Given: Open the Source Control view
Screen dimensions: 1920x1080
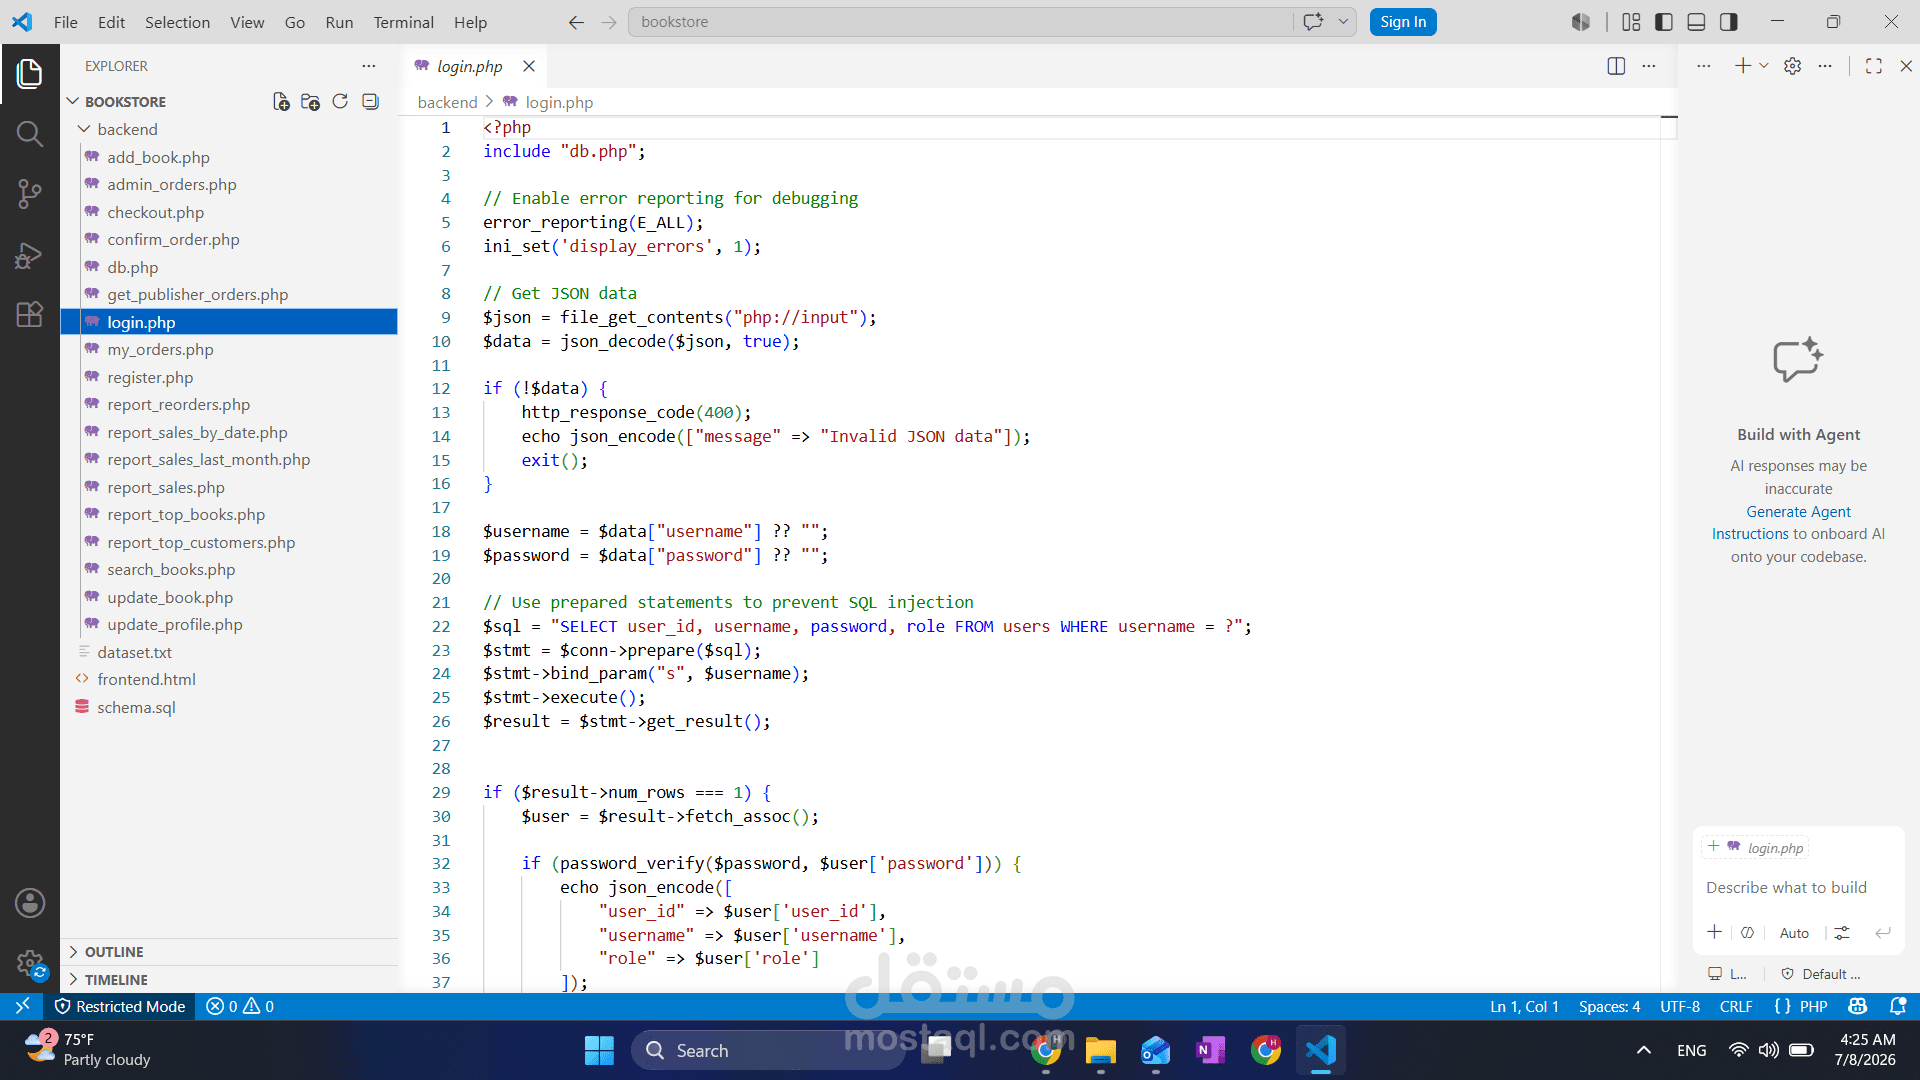Looking at the screenshot, I should point(30,194).
